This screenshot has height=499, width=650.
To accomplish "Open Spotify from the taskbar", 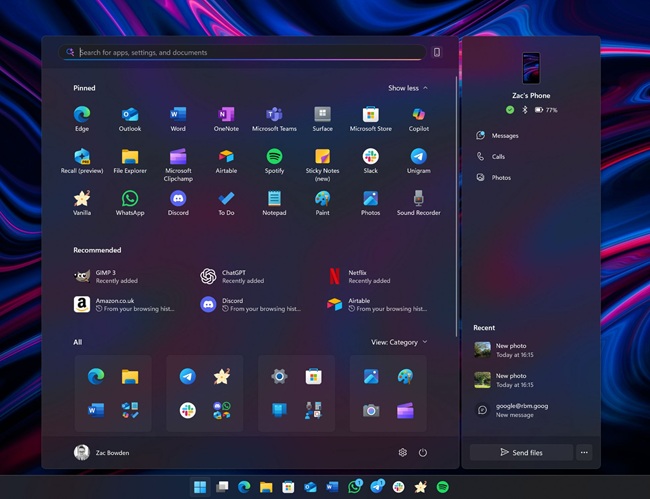I will [443, 487].
